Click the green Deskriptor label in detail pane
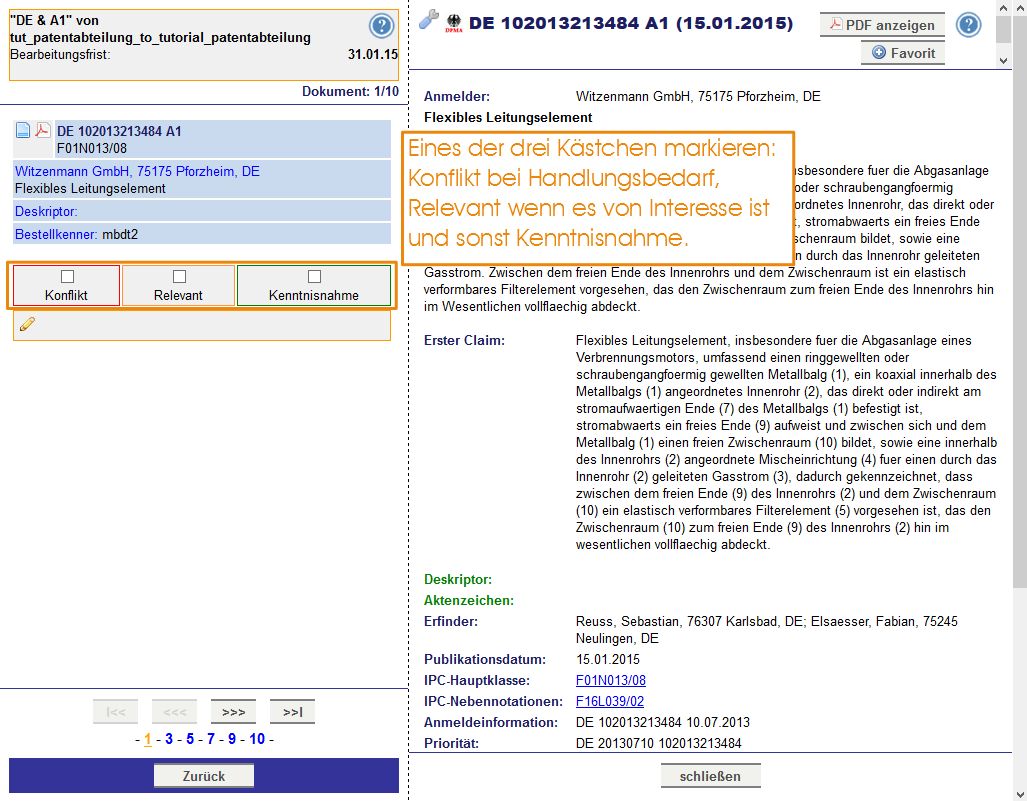 click(x=458, y=580)
